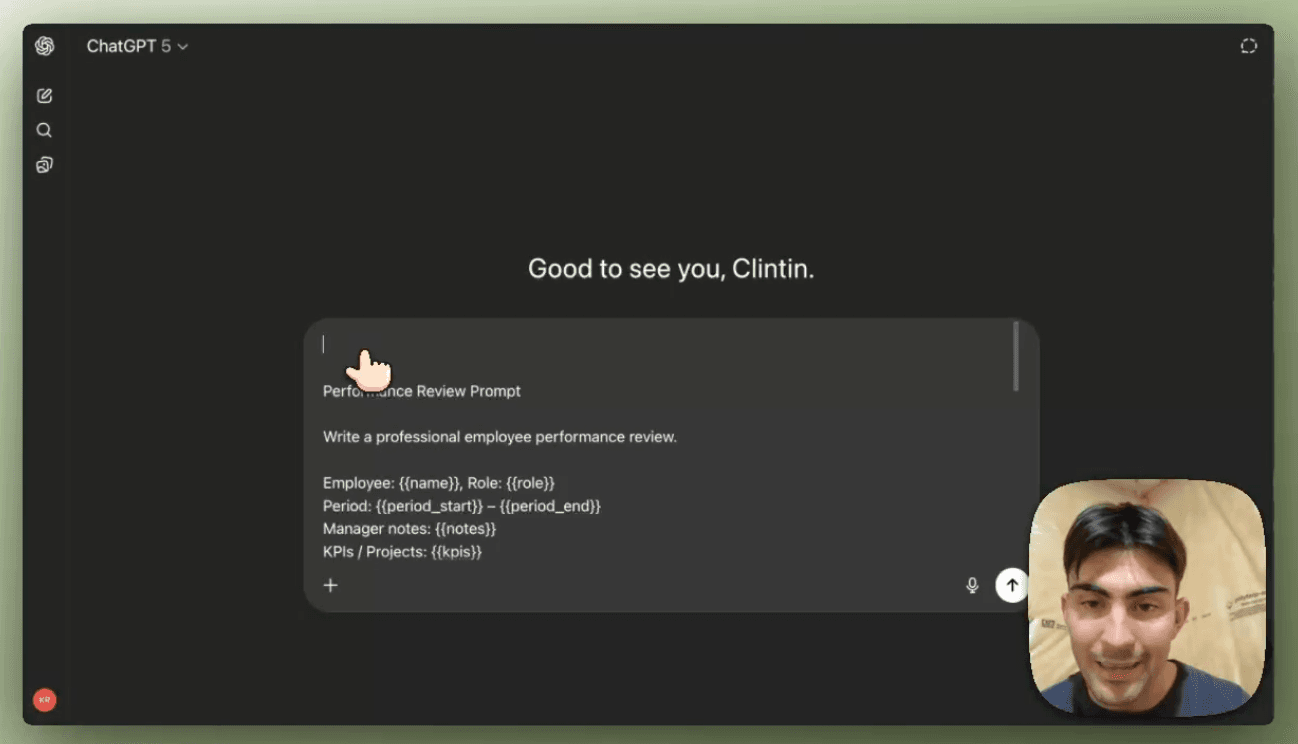This screenshot has width=1298, height=744.
Task: Open chat search with the magnifier icon
Action: [44, 130]
